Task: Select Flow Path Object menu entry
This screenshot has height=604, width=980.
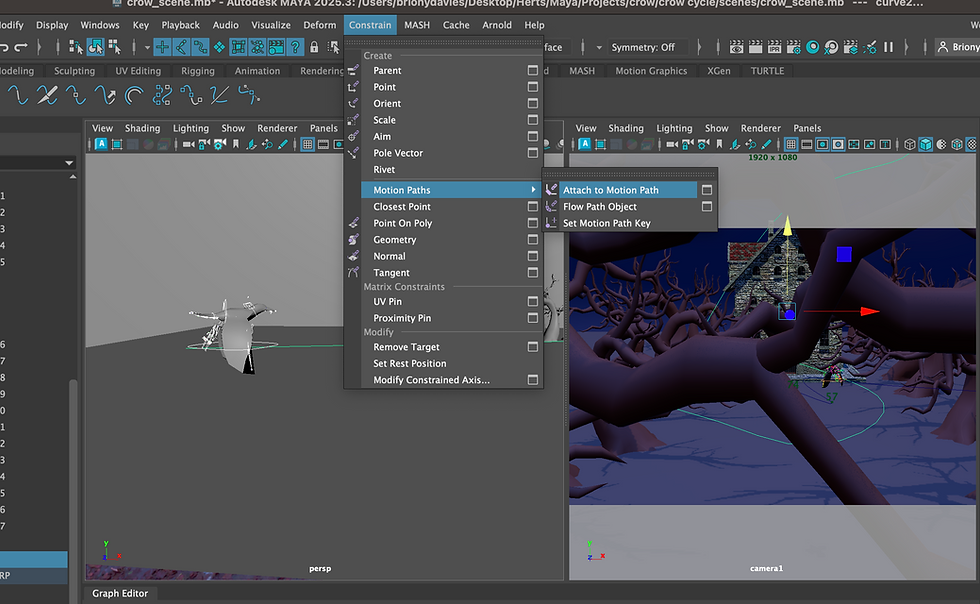Action: pos(599,207)
